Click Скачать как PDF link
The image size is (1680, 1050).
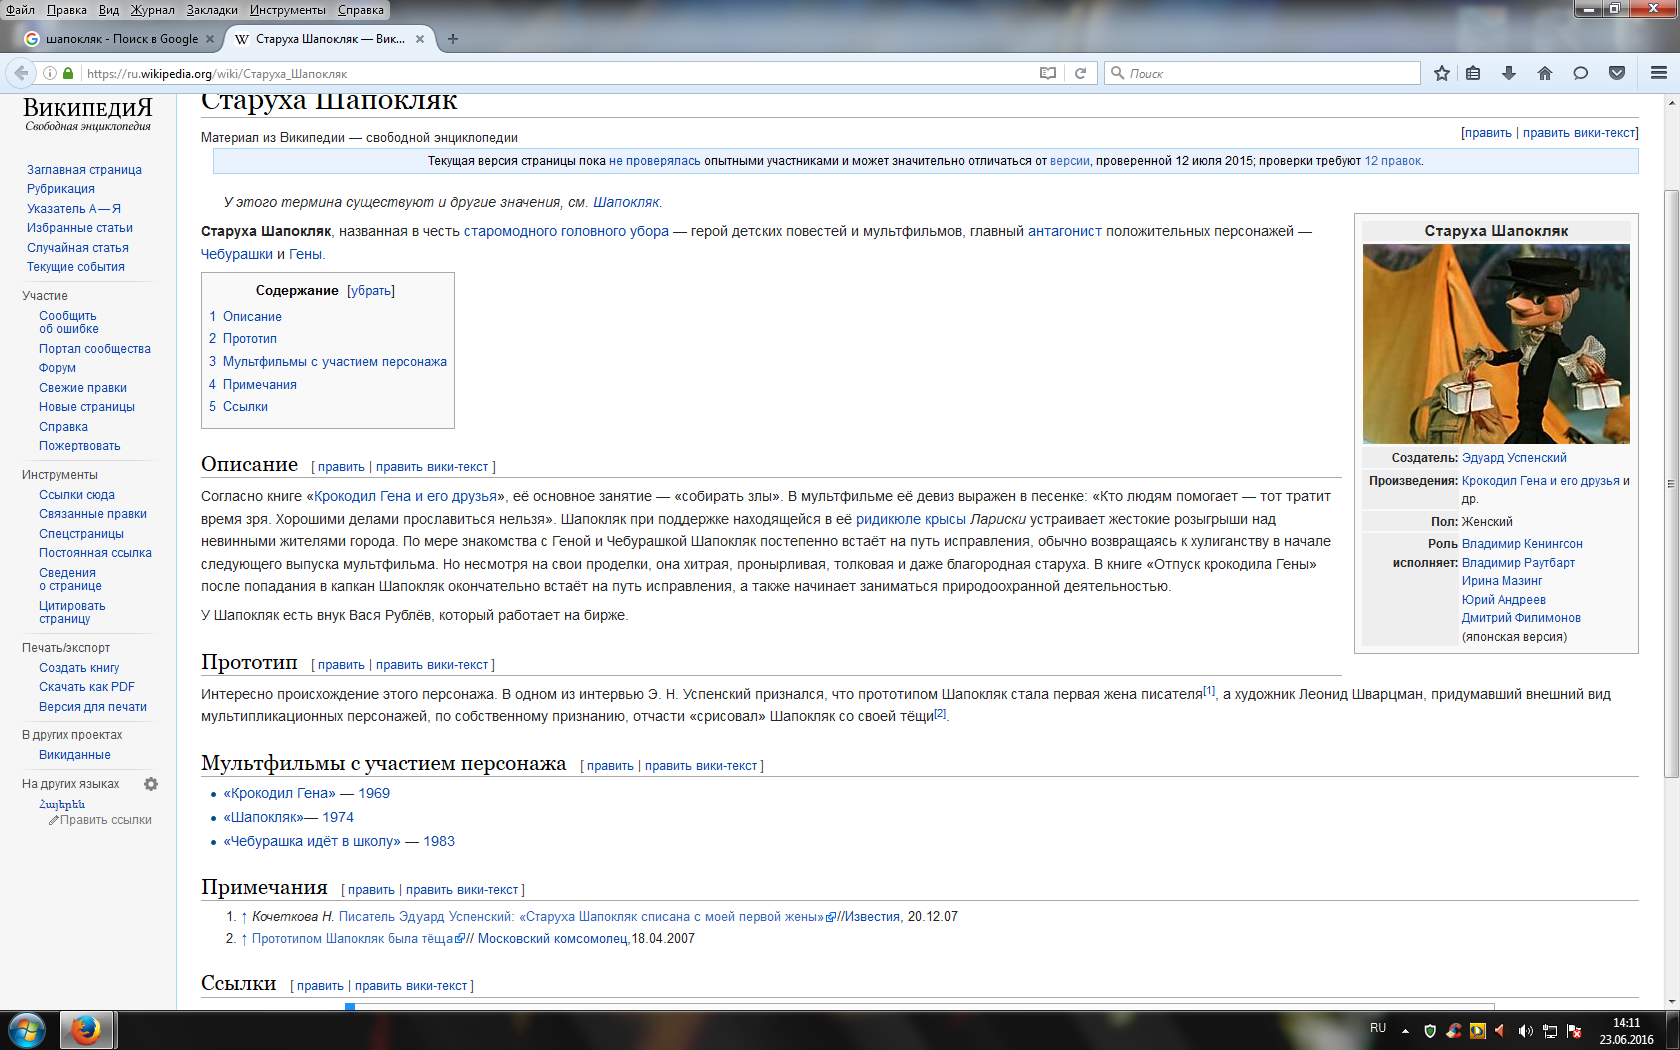click(x=87, y=687)
